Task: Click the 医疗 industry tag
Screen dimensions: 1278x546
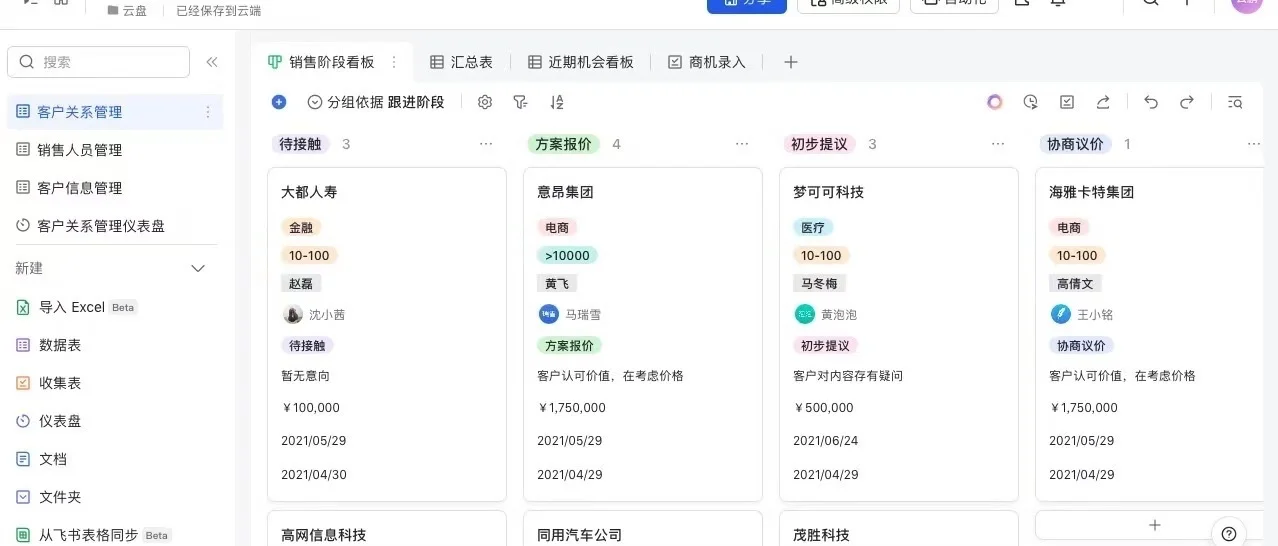Action: pyautogui.click(x=813, y=228)
